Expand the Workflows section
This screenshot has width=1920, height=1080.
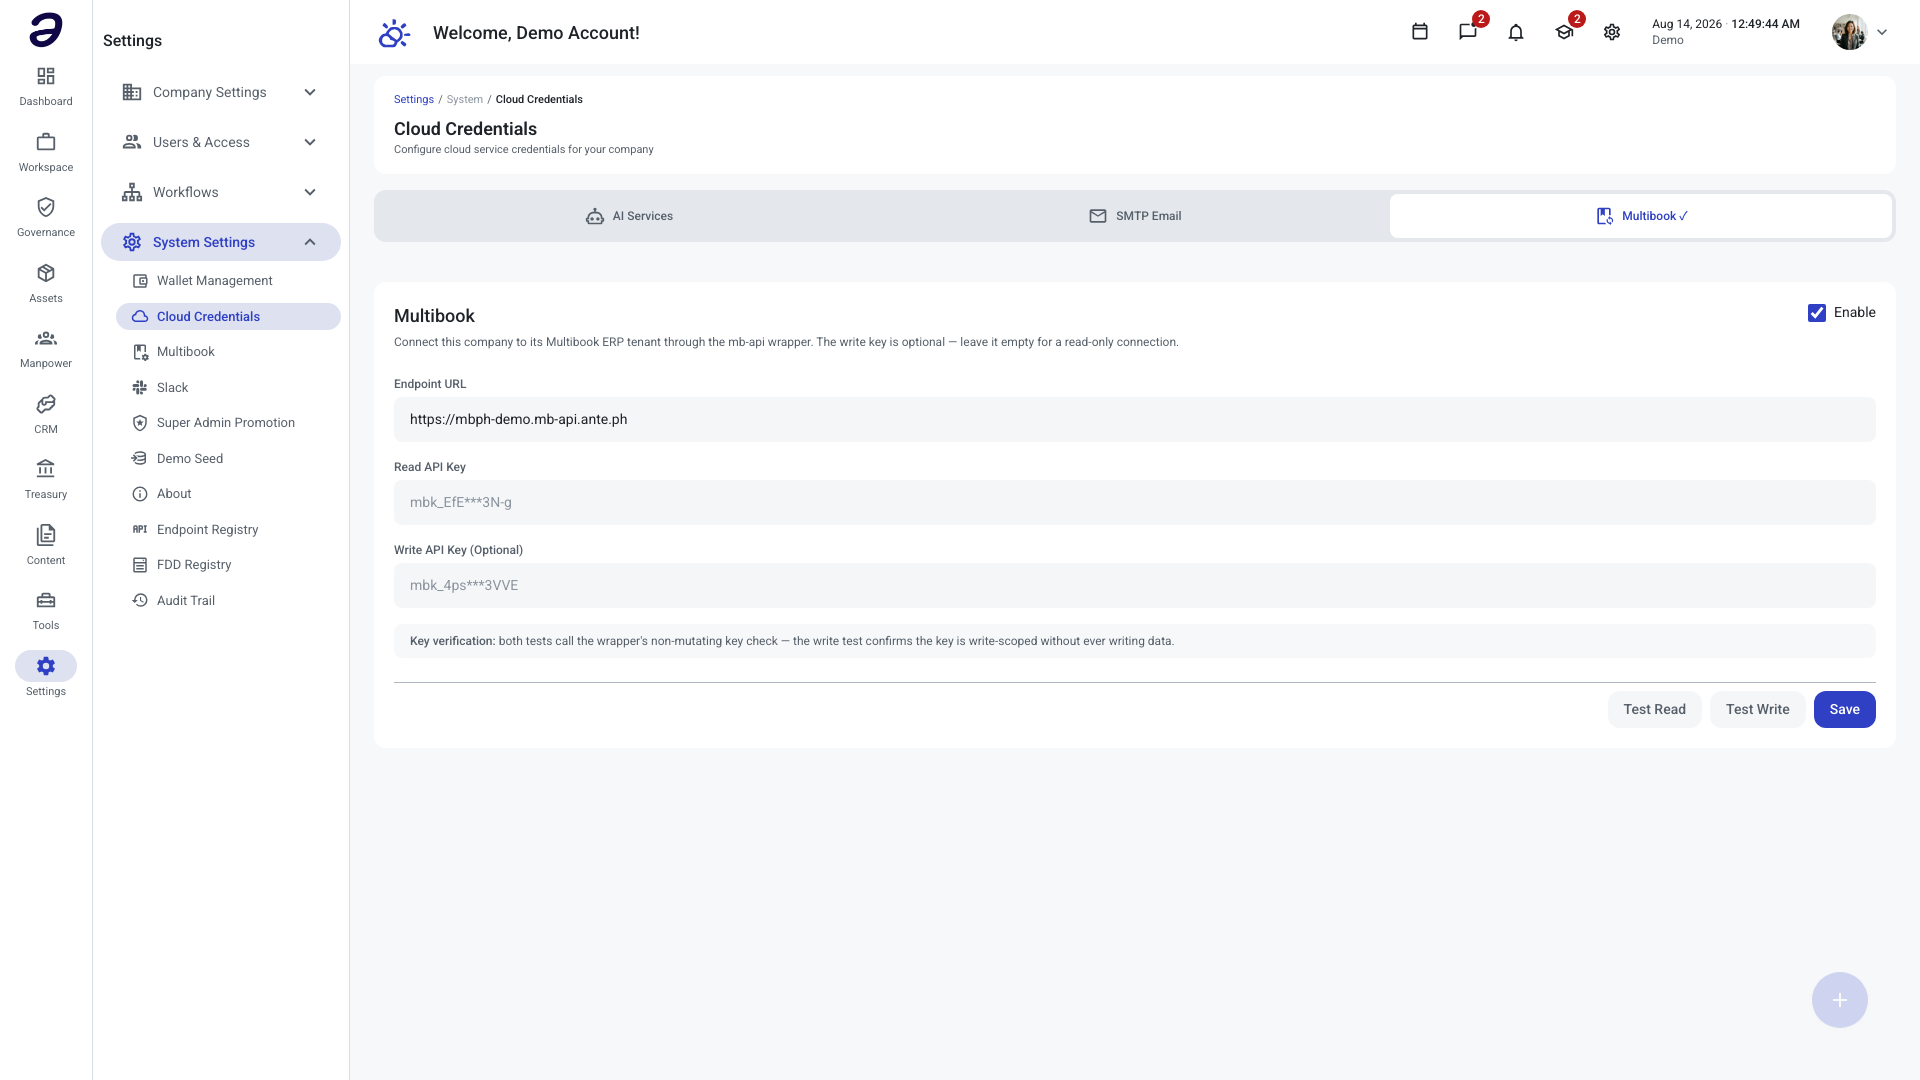point(310,192)
